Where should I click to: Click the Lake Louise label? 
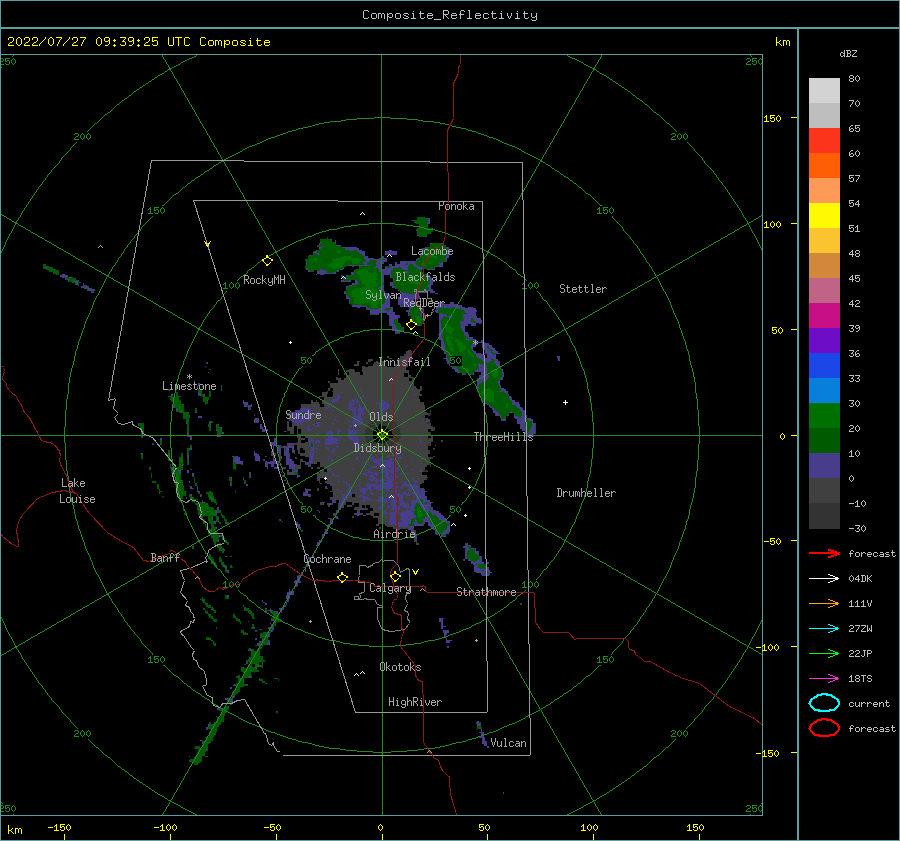click(x=77, y=491)
